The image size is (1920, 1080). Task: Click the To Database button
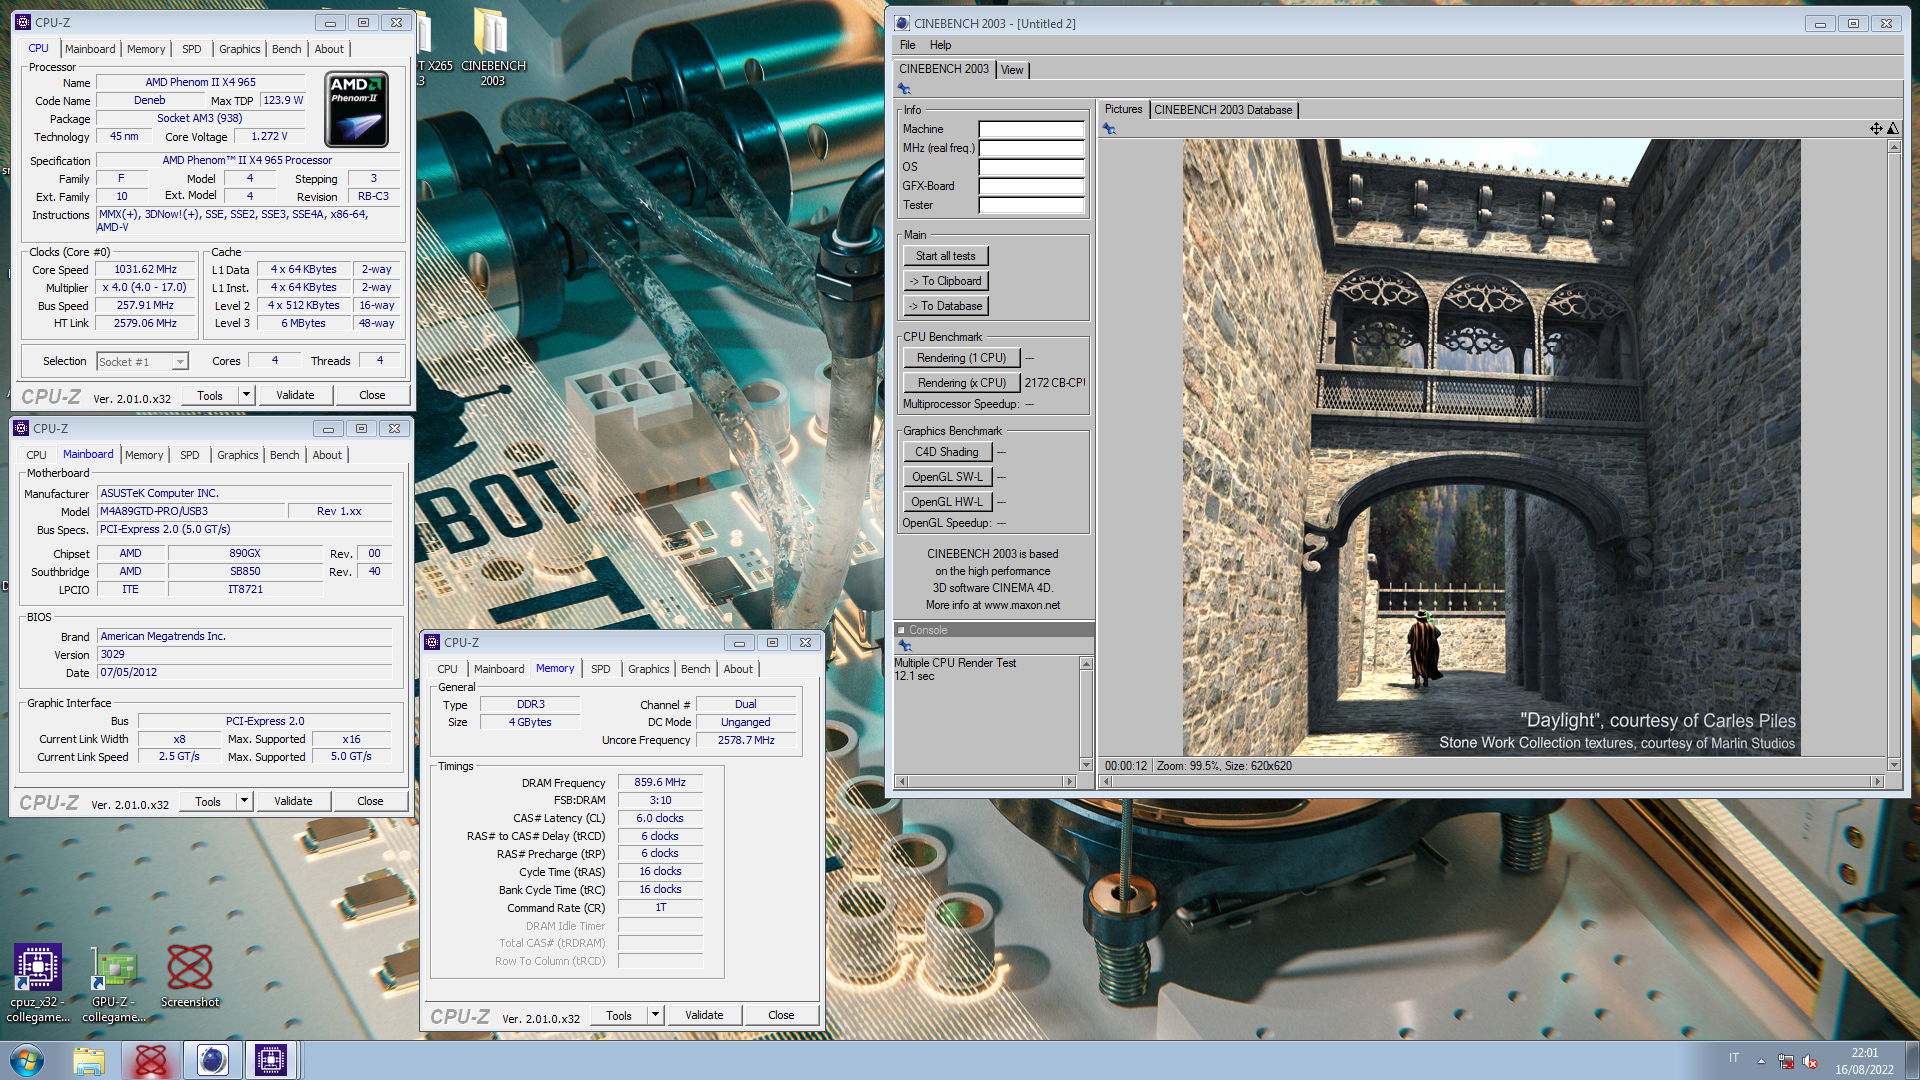[x=945, y=306]
